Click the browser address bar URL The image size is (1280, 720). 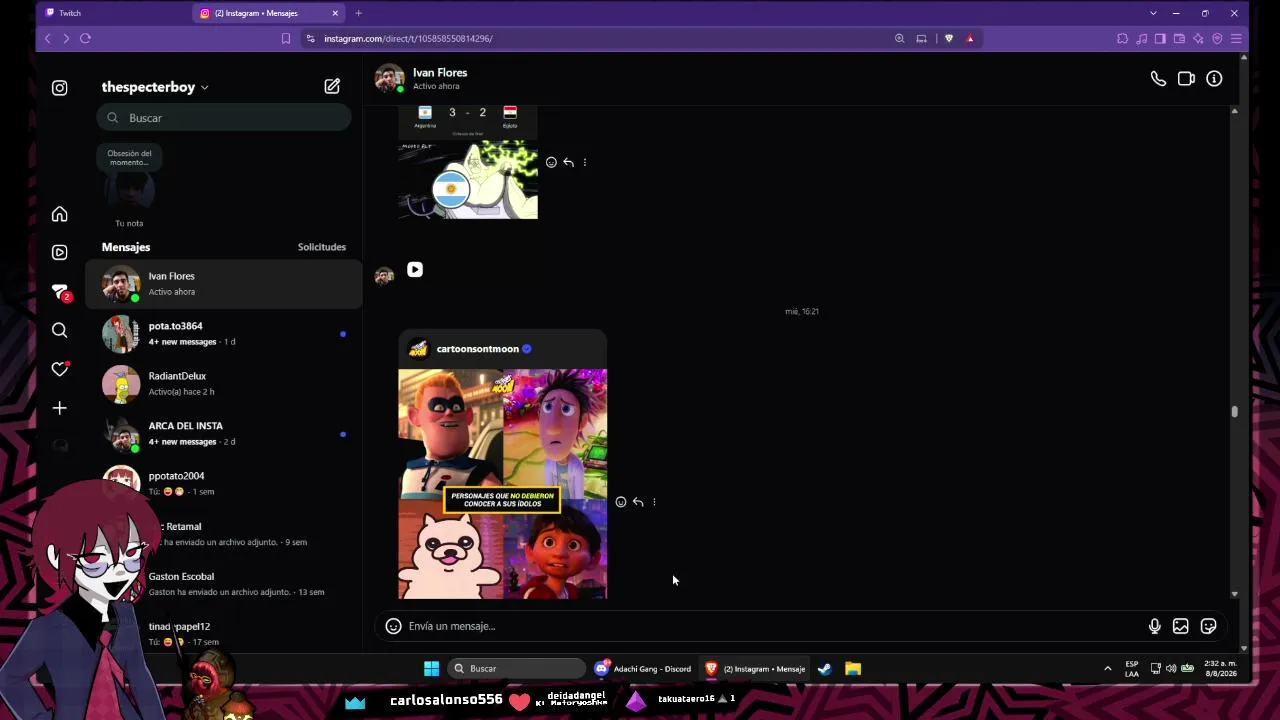point(408,39)
